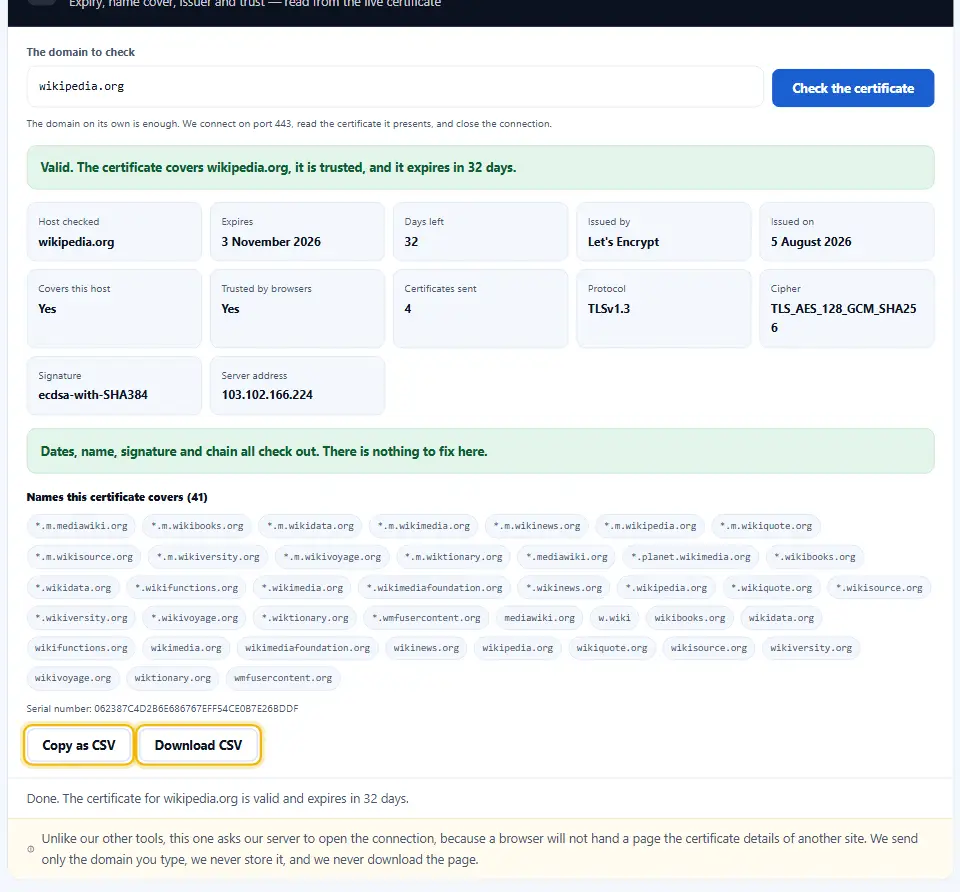Click the Issued on date 5 August 2026
Image resolution: width=960 pixels, height=892 pixels.
pyautogui.click(x=811, y=242)
